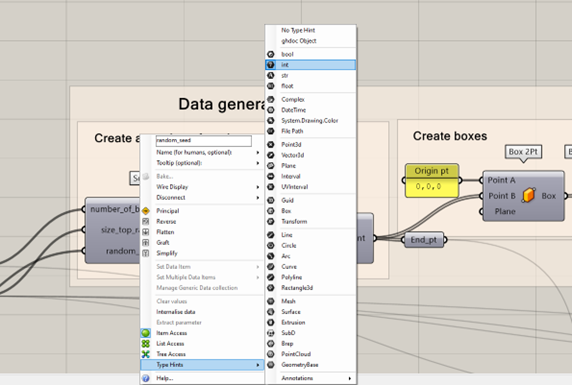Select Internalise data menu entry
The image size is (572, 385).
point(202,312)
